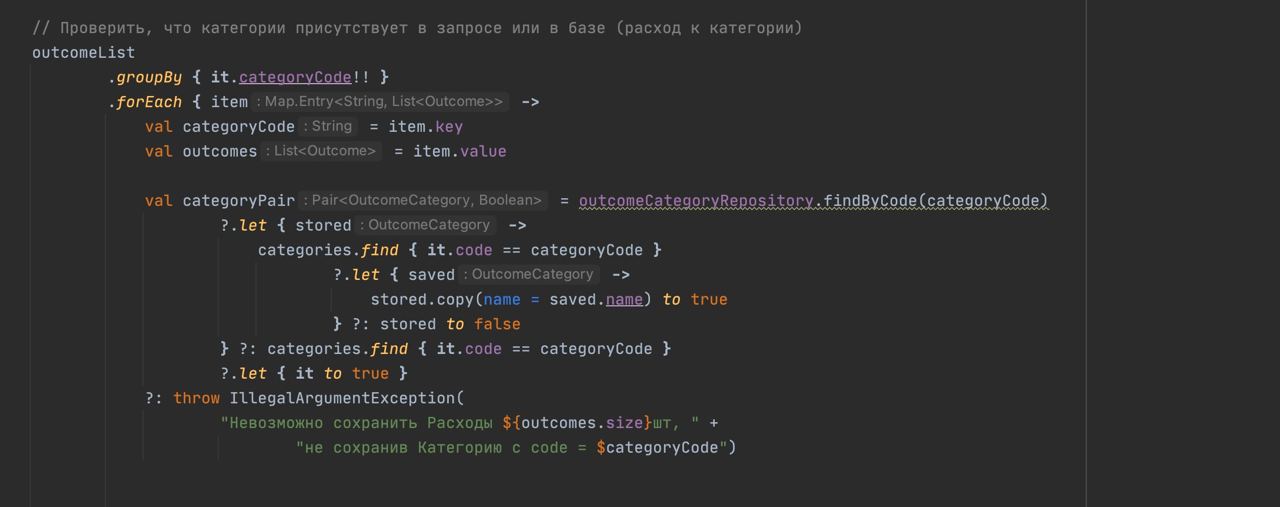The height and width of the screenshot is (507, 1280).
Task: Click the List<Outcome> type hint
Action: [x=322, y=151]
